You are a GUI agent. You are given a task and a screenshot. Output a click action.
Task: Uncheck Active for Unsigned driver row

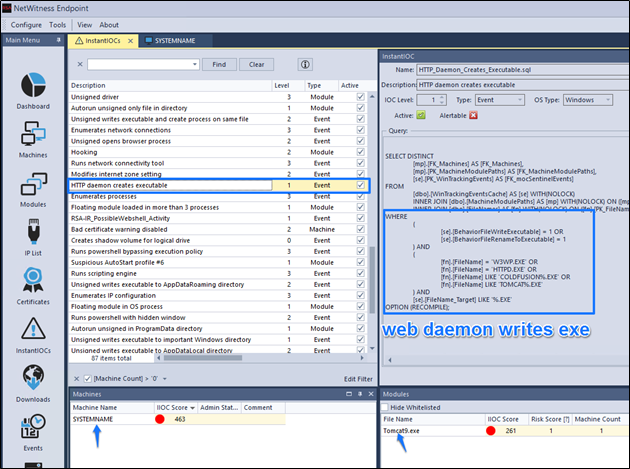(361, 96)
